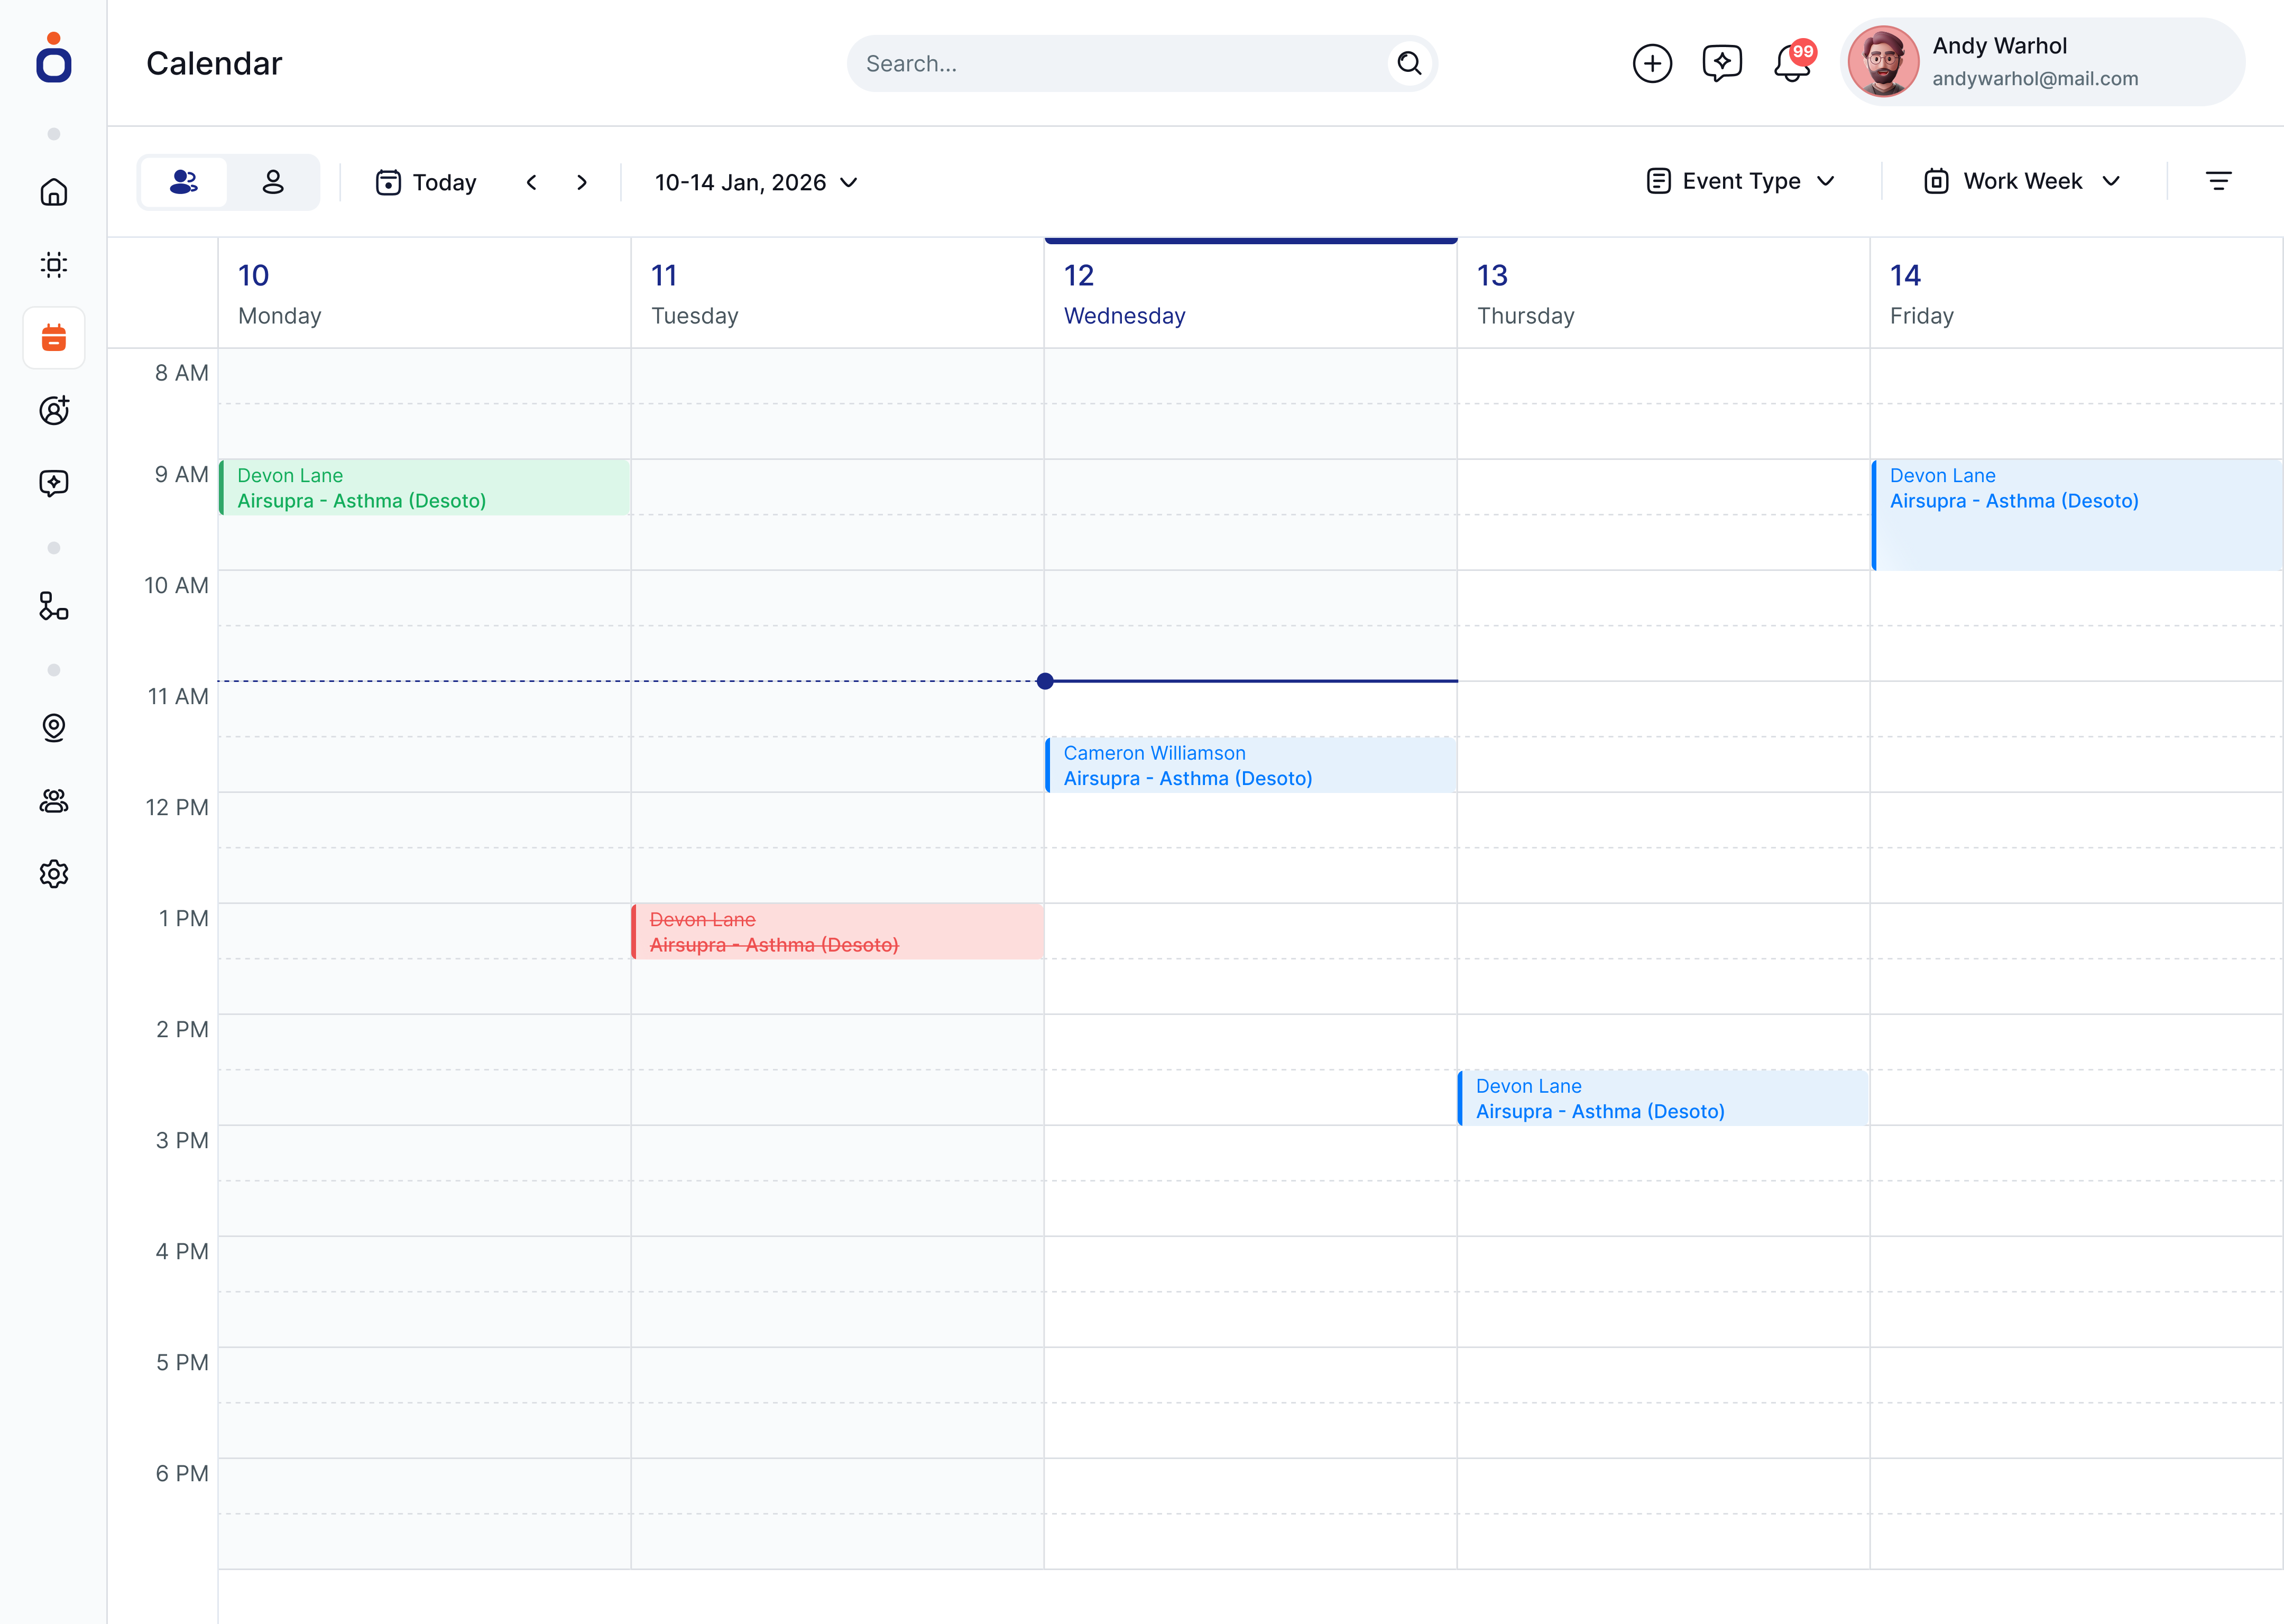The image size is (2284, 1624).
Task: Click Andy Warhol's avatar picture
Action: point(1884,62)
